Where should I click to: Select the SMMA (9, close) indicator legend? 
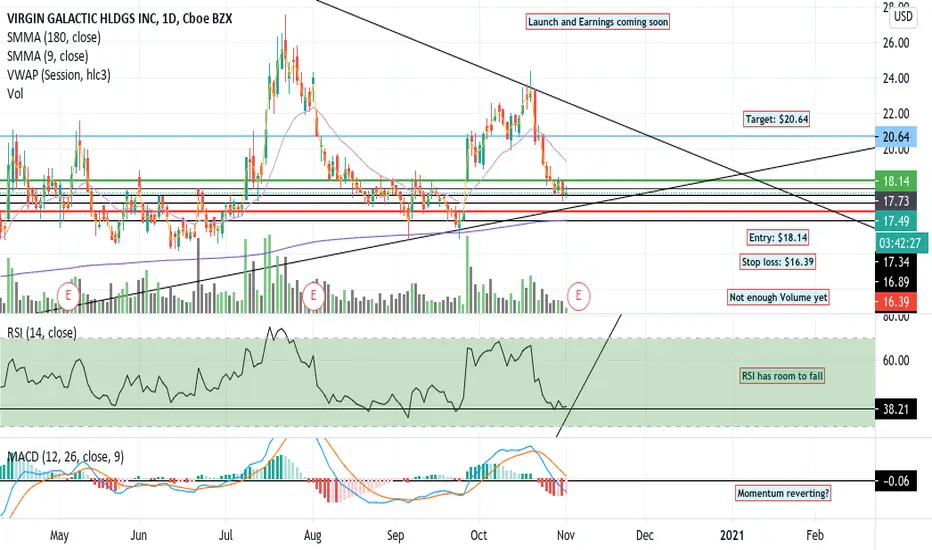48,56
